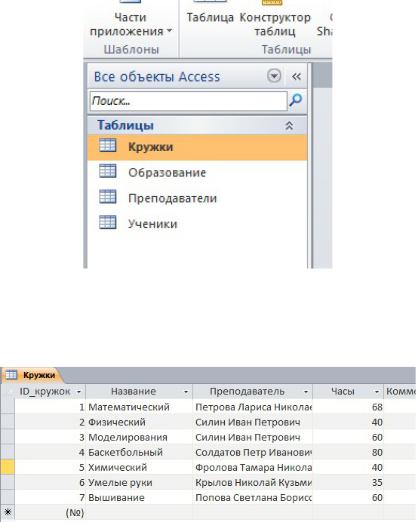Screen dimensions: 416x522
Task: Click the Химический cell
Action: tap(139, 467)
